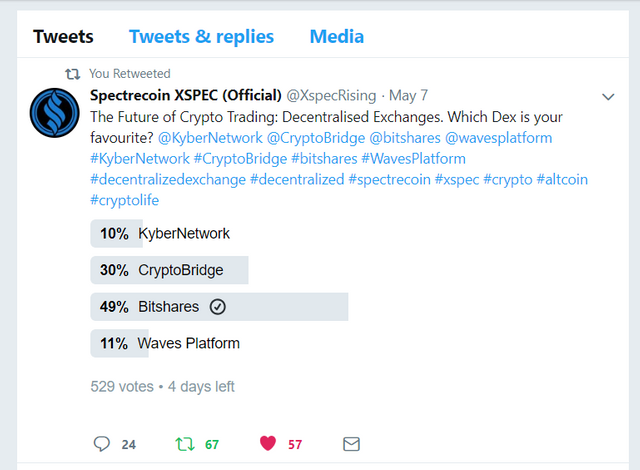Expand the tweet options chevron
The width and height of the screenshot is (640, 470).
(x=608, y=97)
